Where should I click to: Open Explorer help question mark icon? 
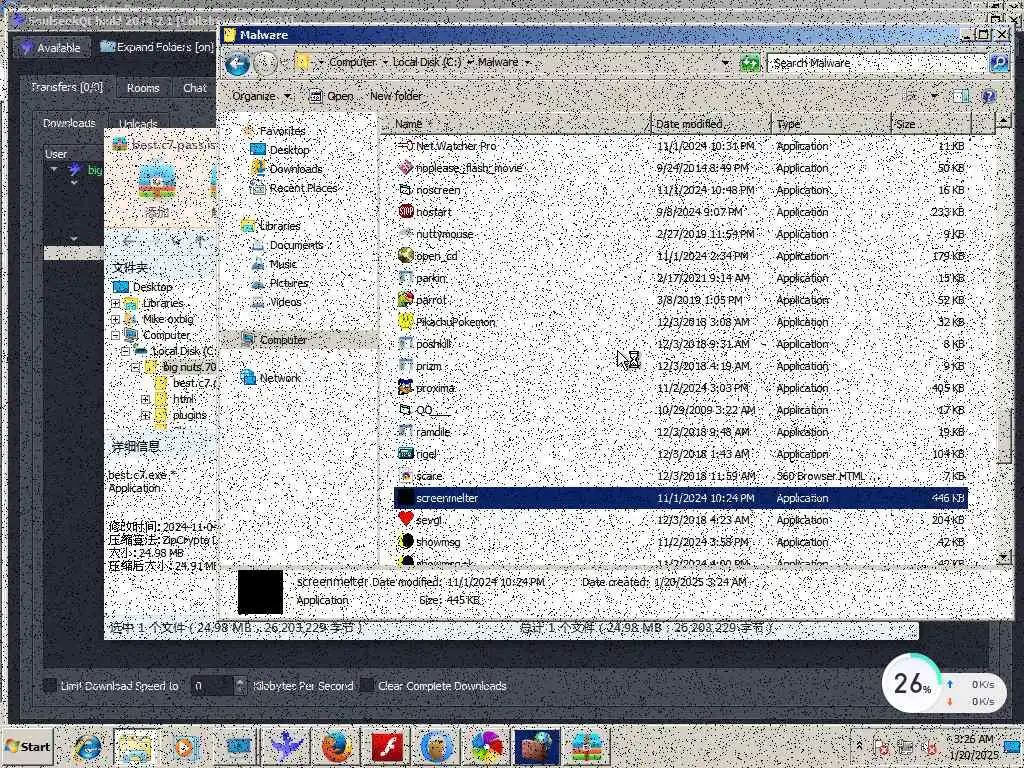989,96
